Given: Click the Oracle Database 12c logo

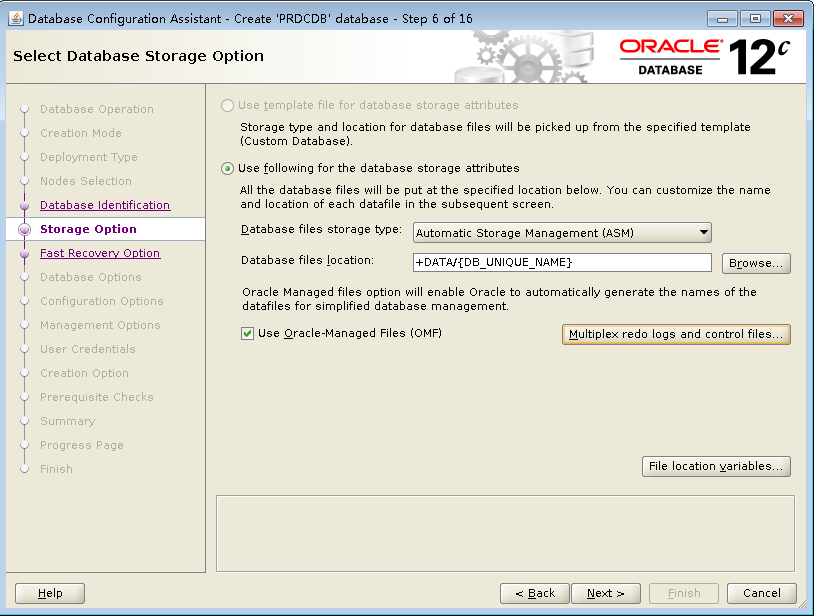Looking at the screenshot, I should click(705, 57).
